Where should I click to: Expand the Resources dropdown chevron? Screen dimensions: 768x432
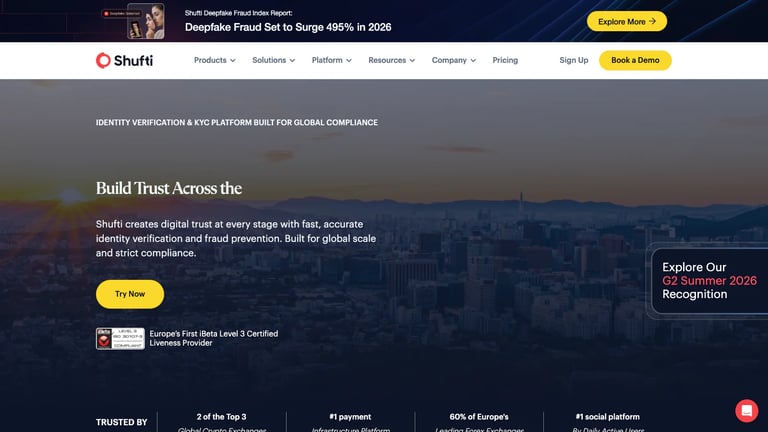click(412, 61)
